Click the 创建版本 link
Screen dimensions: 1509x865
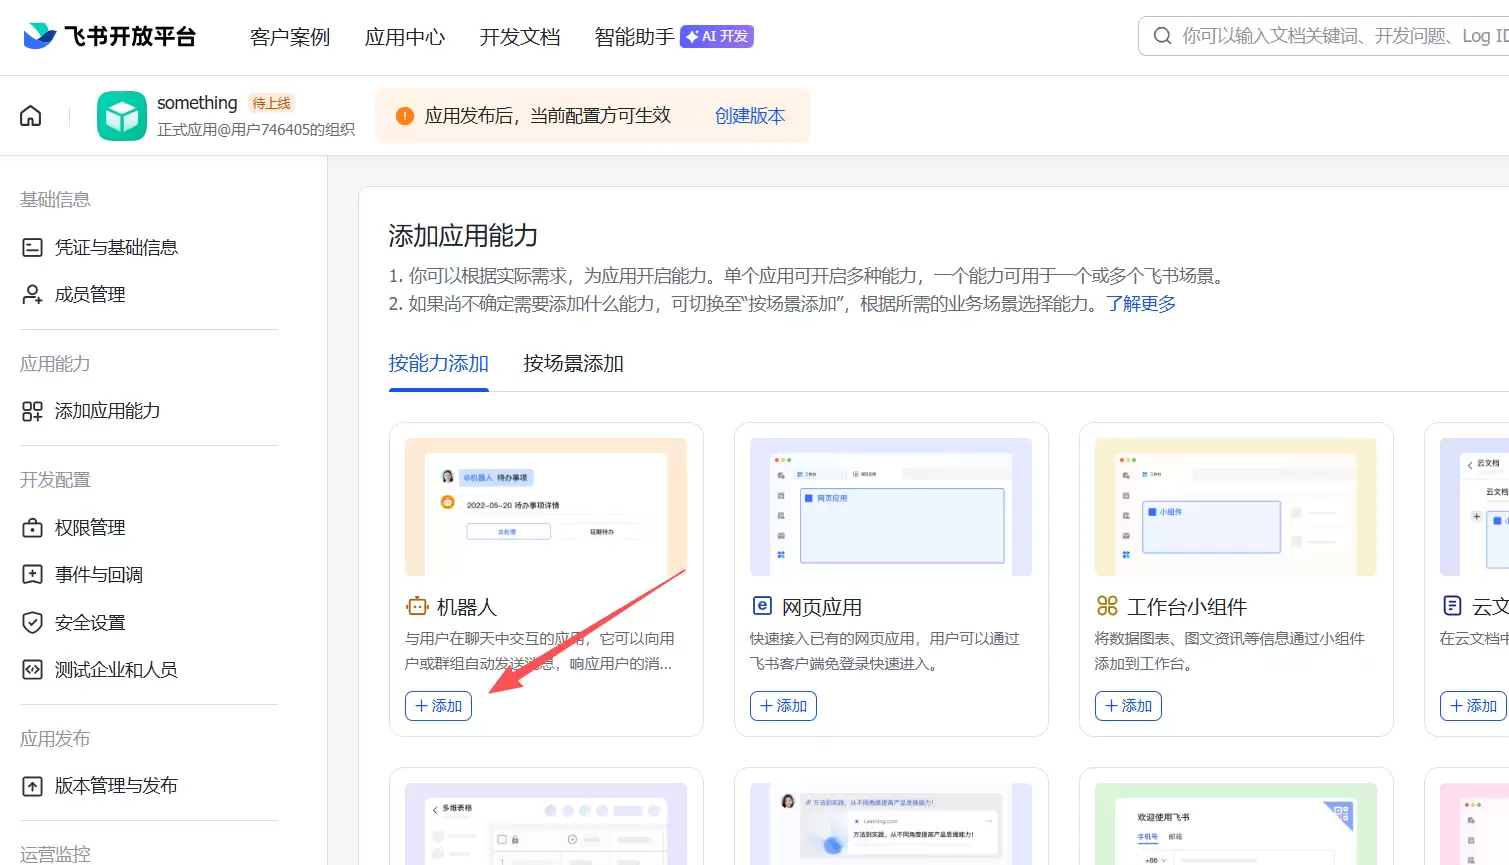[749, 116]
